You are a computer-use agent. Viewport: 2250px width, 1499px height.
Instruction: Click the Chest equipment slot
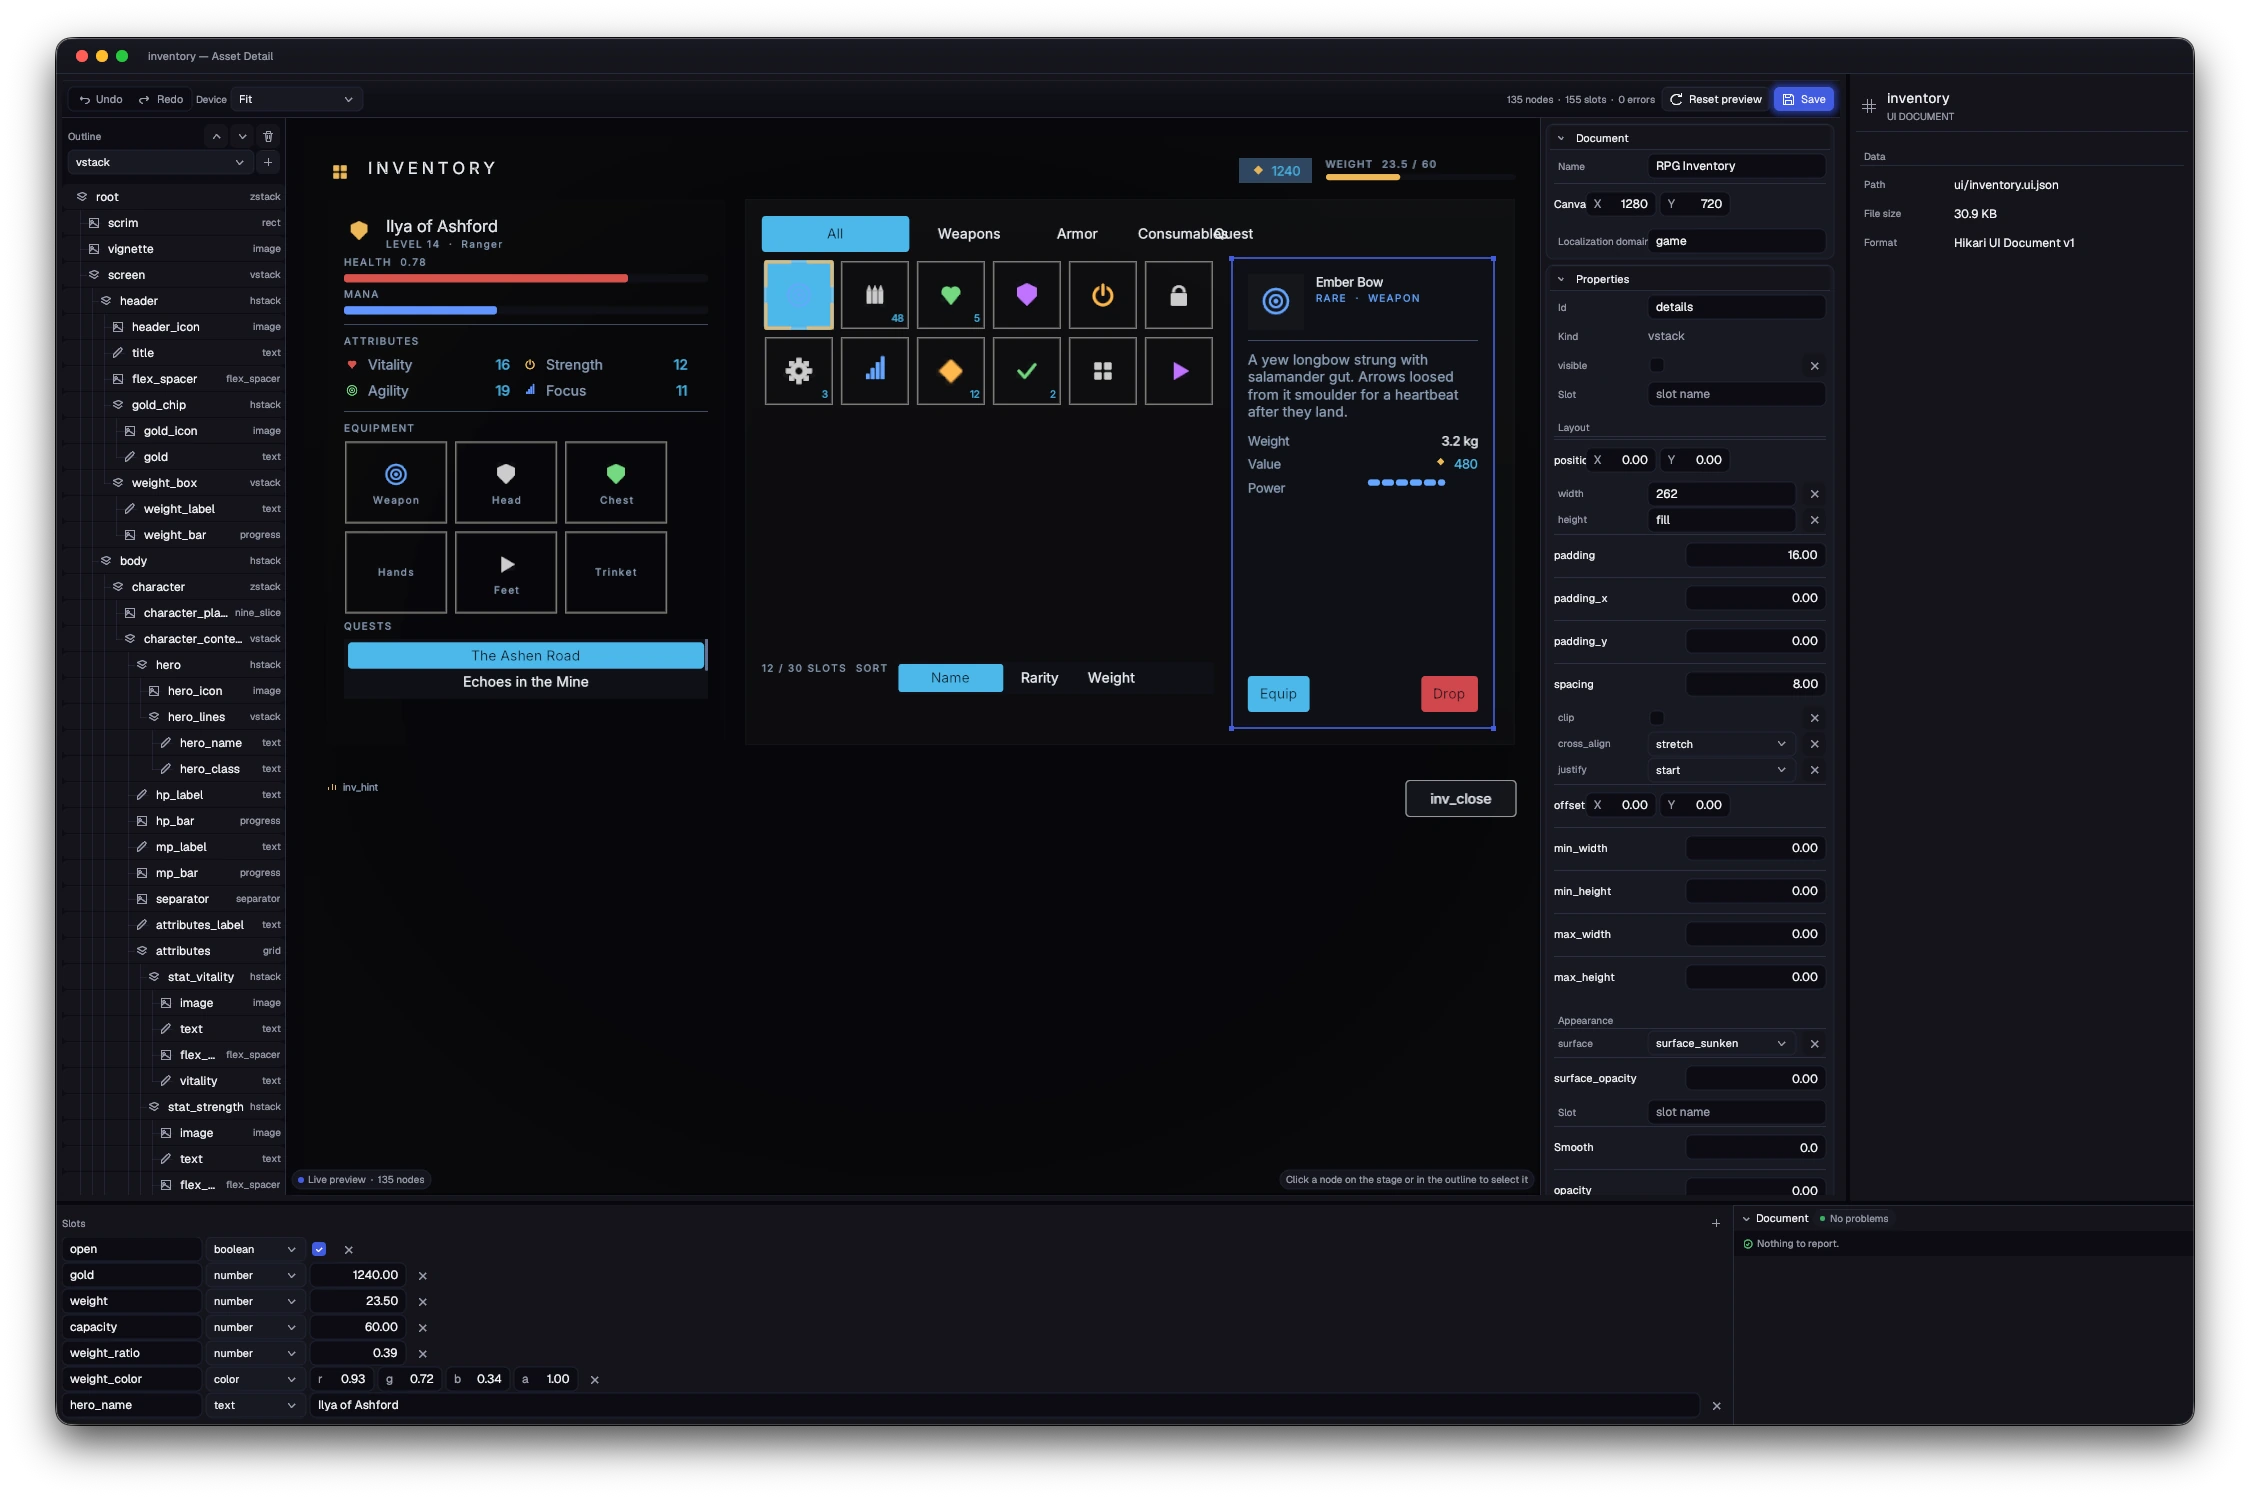616,482
